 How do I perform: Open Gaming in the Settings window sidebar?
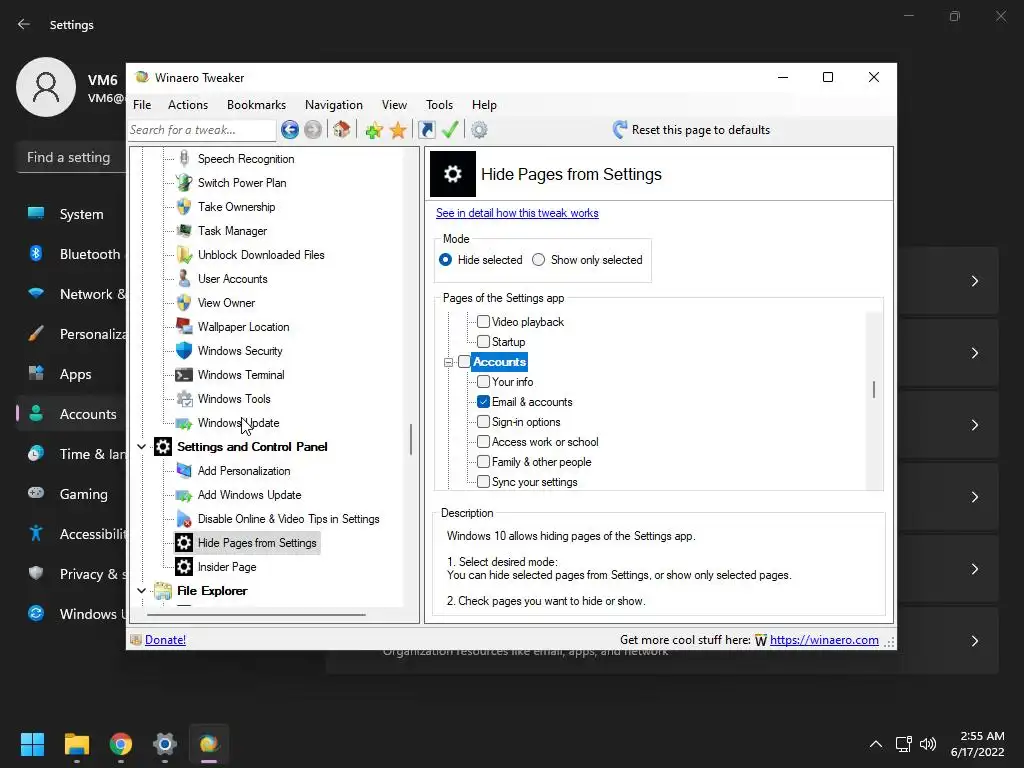[x=84, y=494]
